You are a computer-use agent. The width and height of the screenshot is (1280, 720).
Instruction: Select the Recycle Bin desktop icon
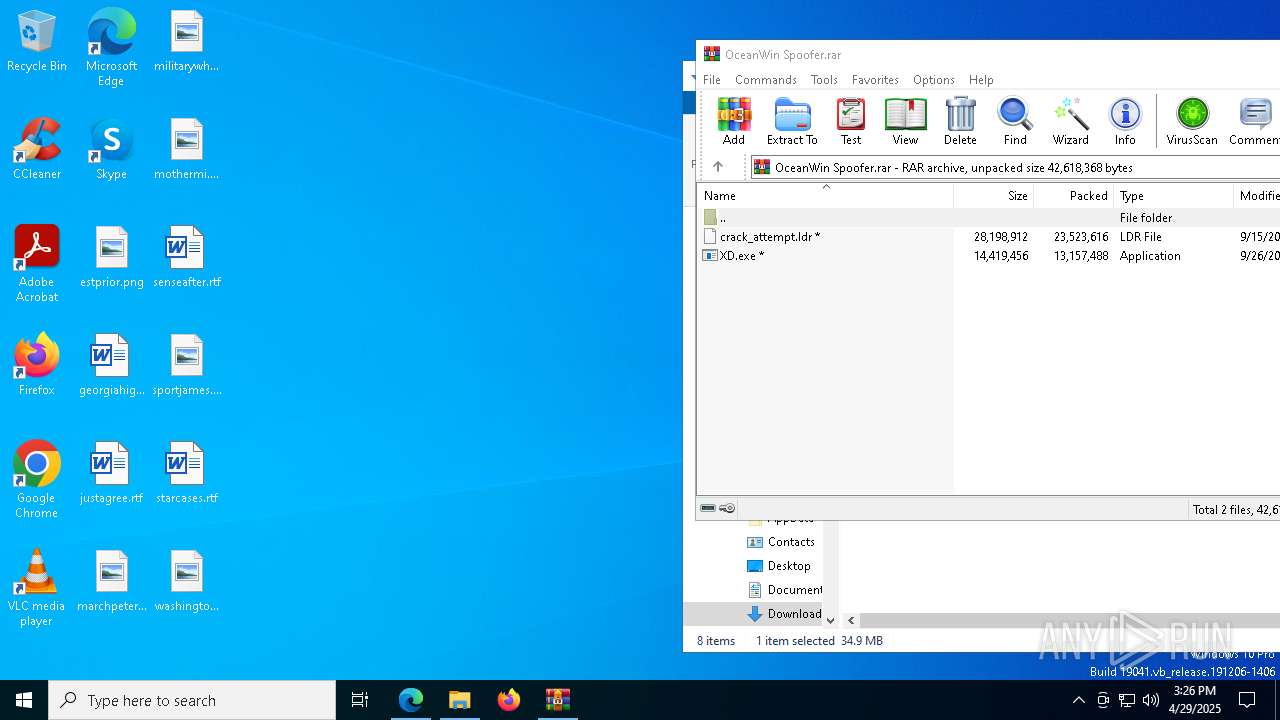pos(37,41)
